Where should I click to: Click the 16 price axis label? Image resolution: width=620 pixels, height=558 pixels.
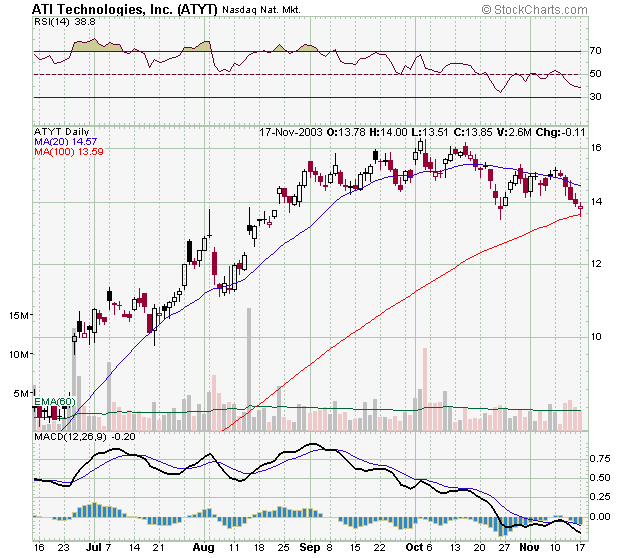click(596, 148)
